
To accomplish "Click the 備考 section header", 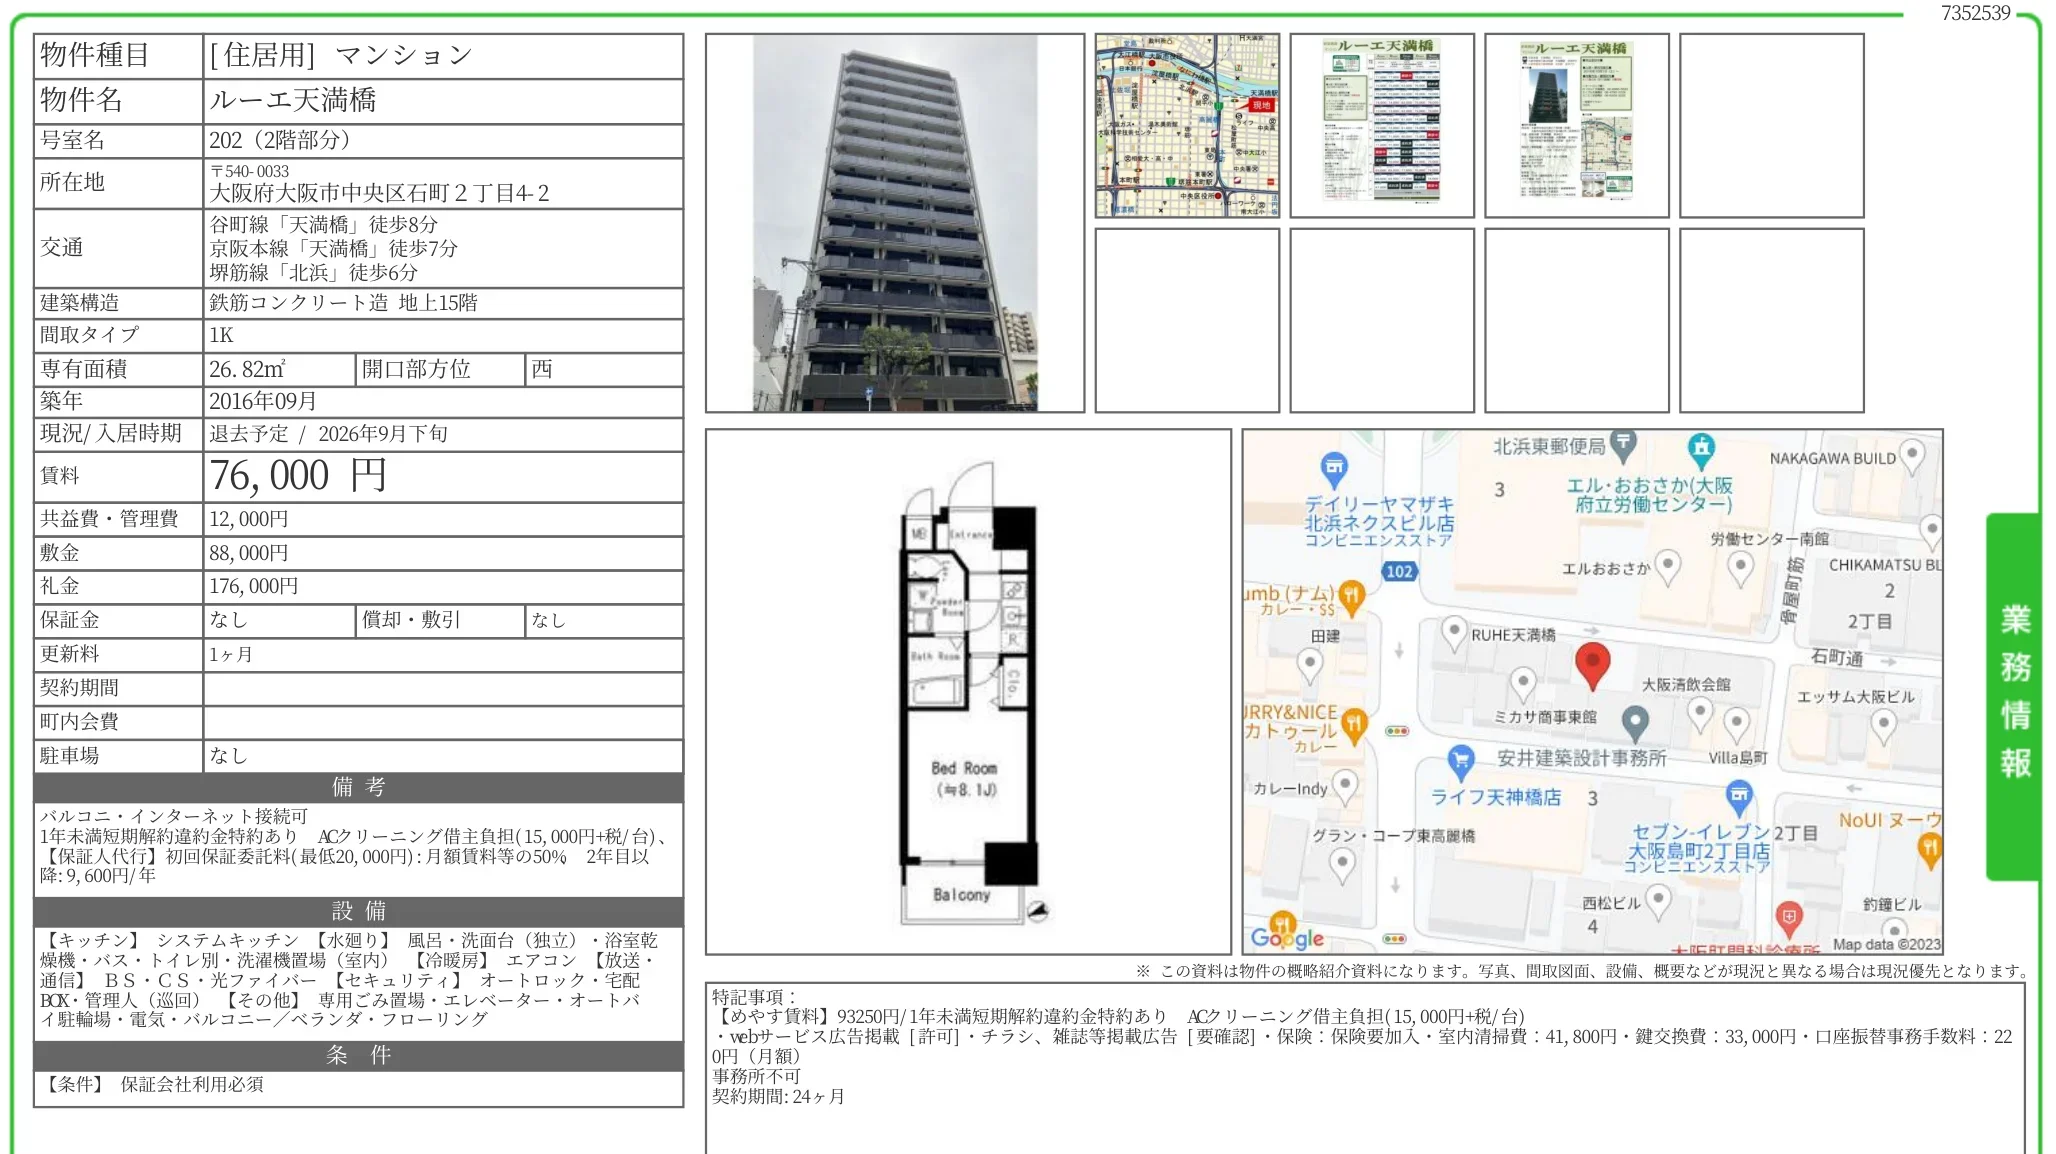I will [359, 788].
